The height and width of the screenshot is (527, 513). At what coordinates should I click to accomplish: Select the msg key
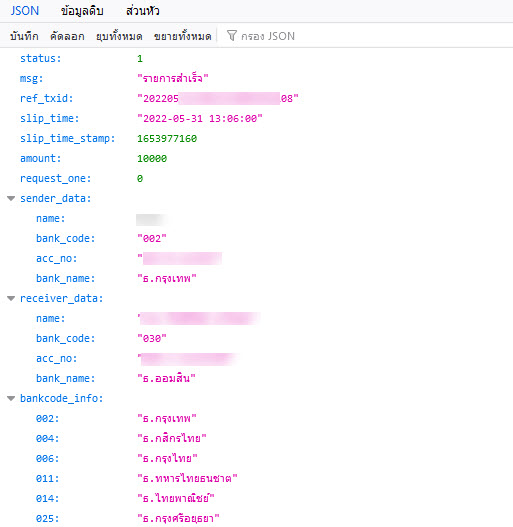click(x=32, y=79)
